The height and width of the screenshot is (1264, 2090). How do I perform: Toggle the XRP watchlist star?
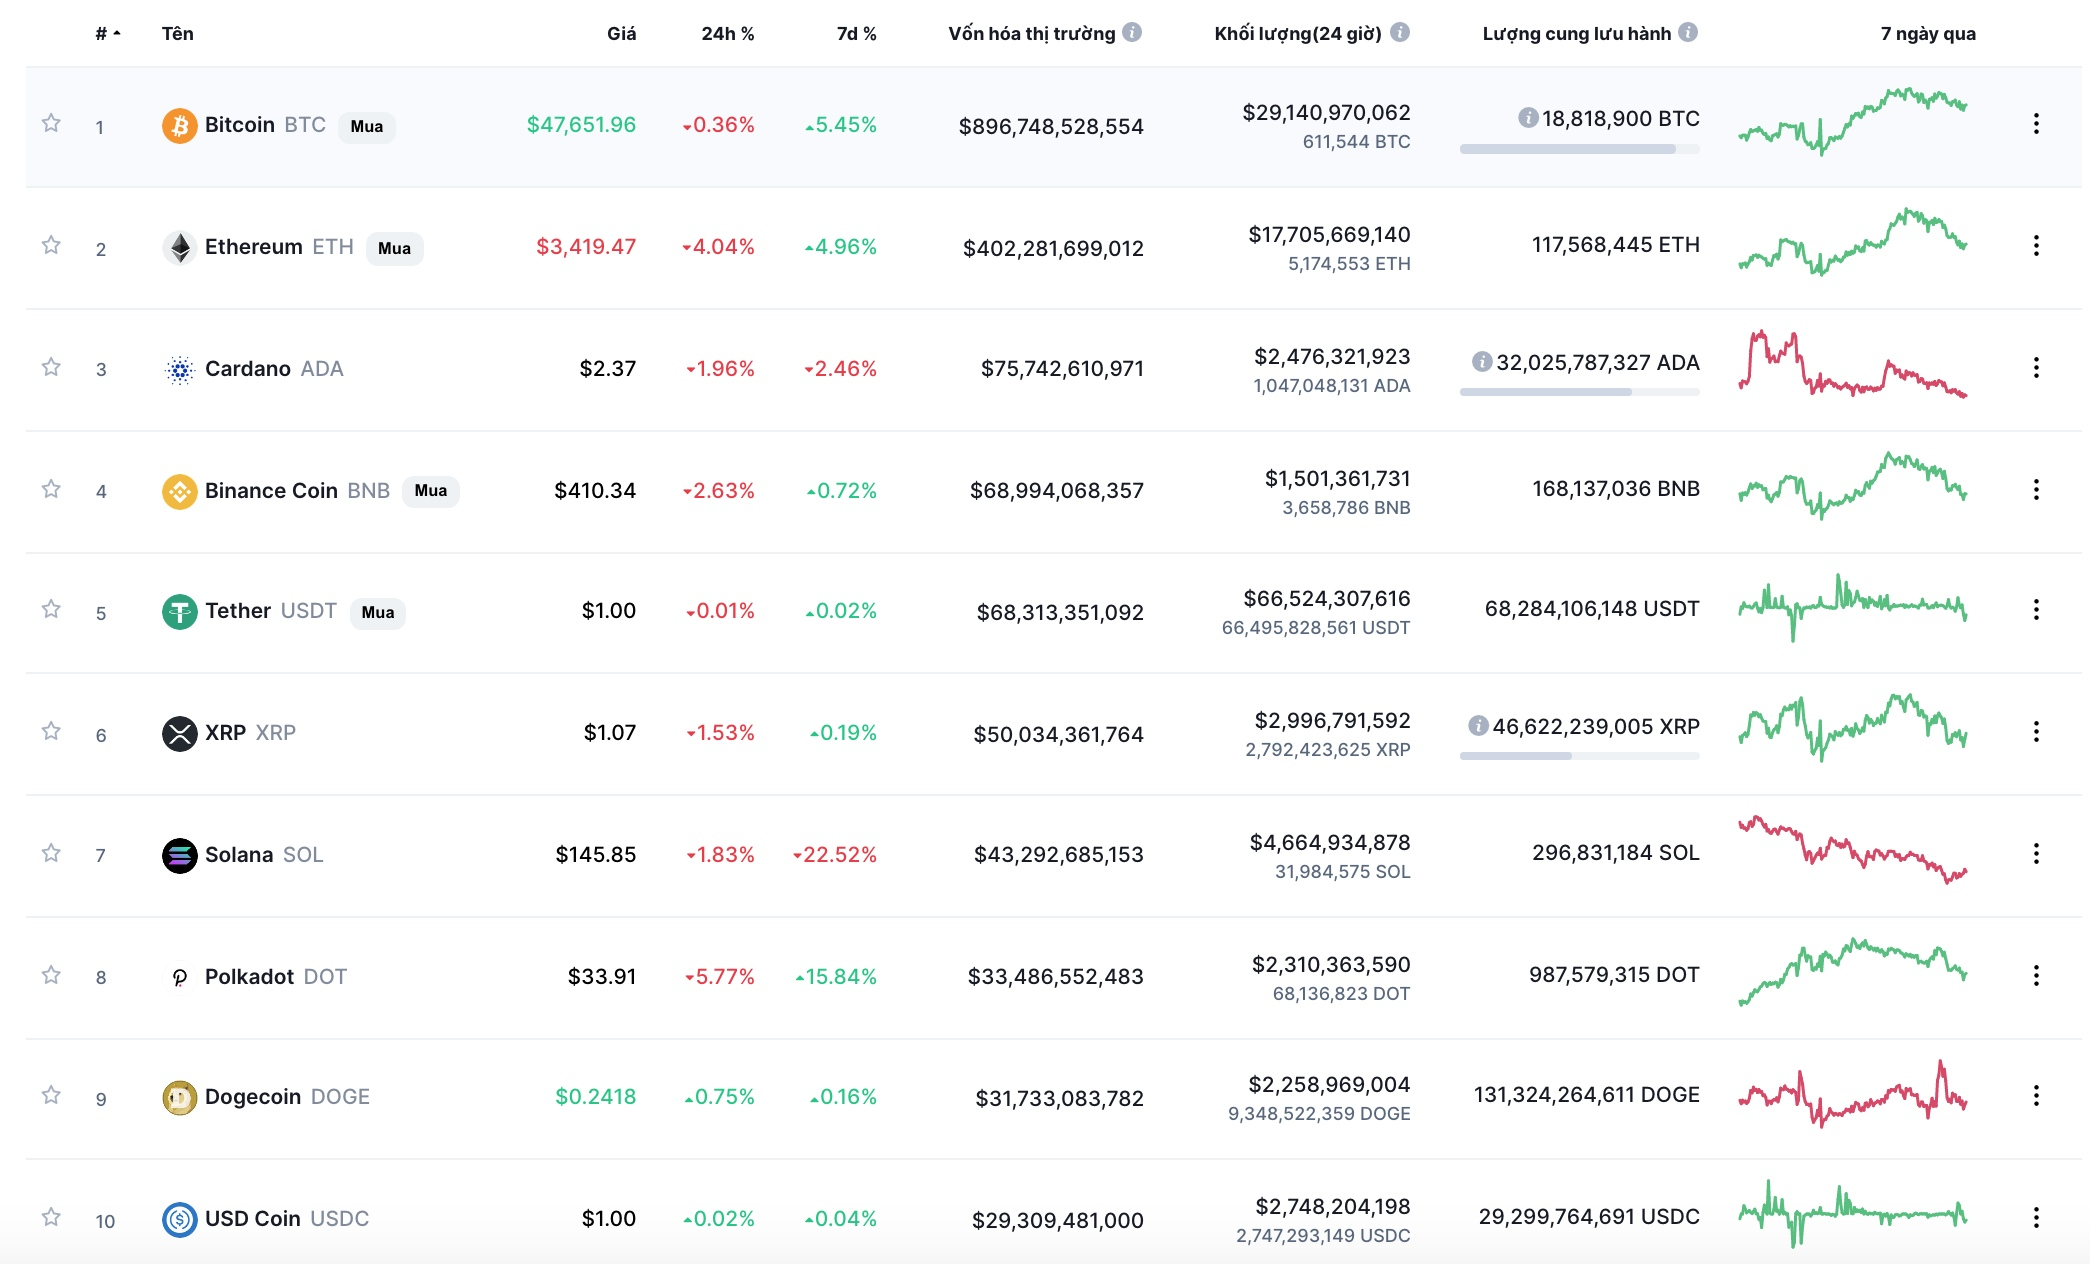pyautogui.click(x=51, y=731)
